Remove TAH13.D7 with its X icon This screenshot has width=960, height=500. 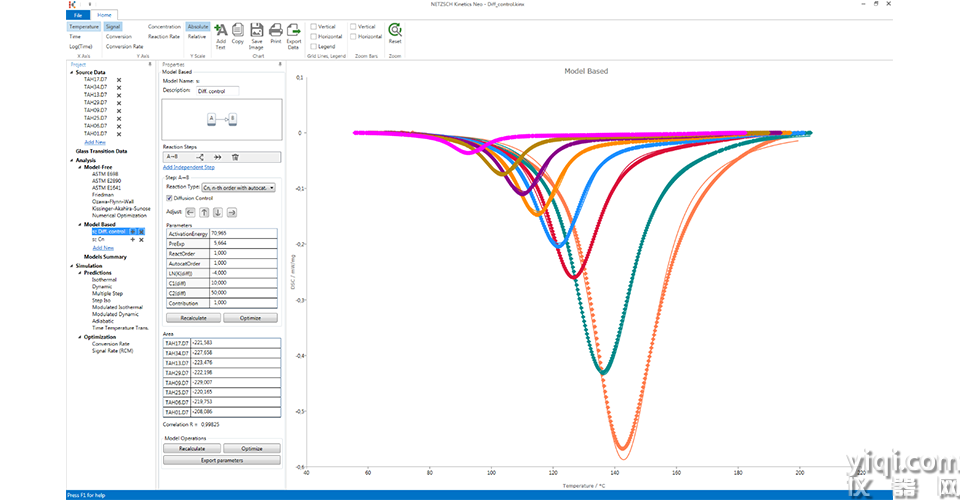pos(119,95)
